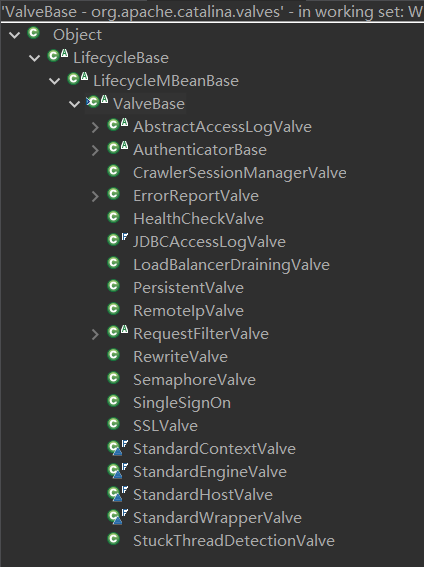The image size is (424, 567).
Task: Click the Object class icon
Action: (x=34, y=33)
